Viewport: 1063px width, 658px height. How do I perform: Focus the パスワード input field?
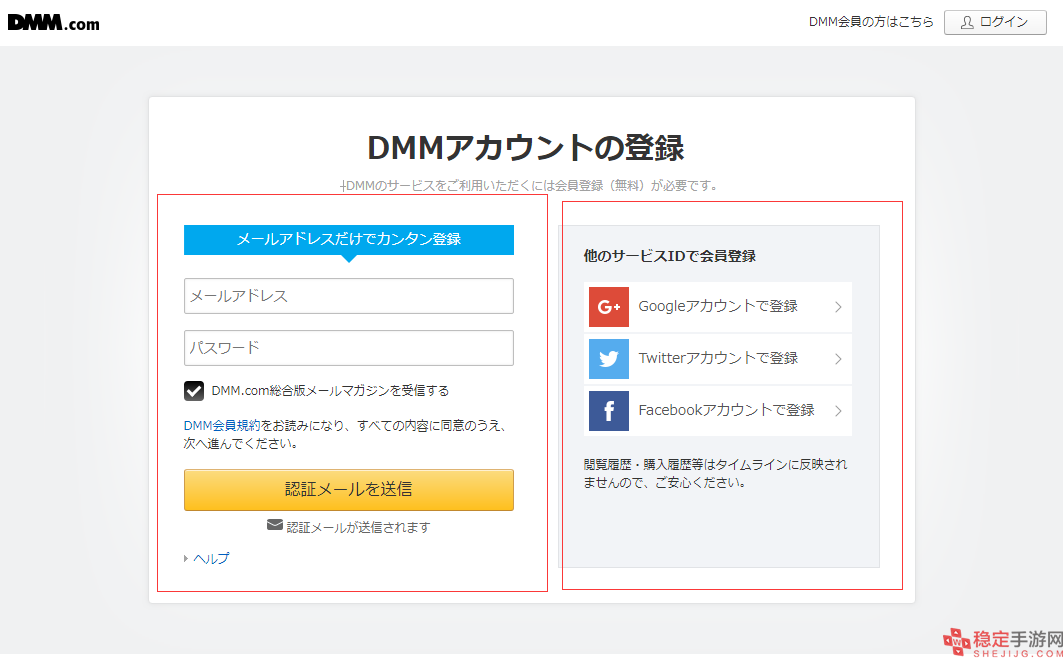[348, 348]
